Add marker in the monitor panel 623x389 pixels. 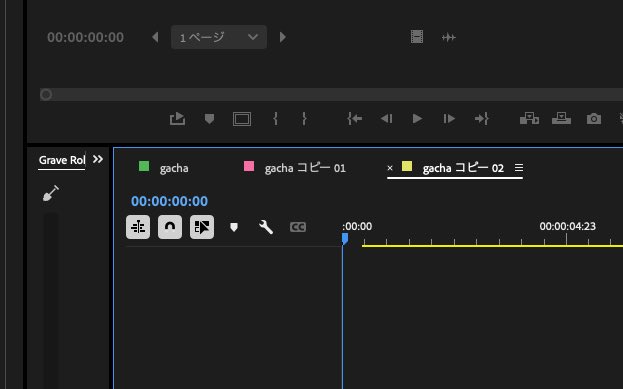209,119
